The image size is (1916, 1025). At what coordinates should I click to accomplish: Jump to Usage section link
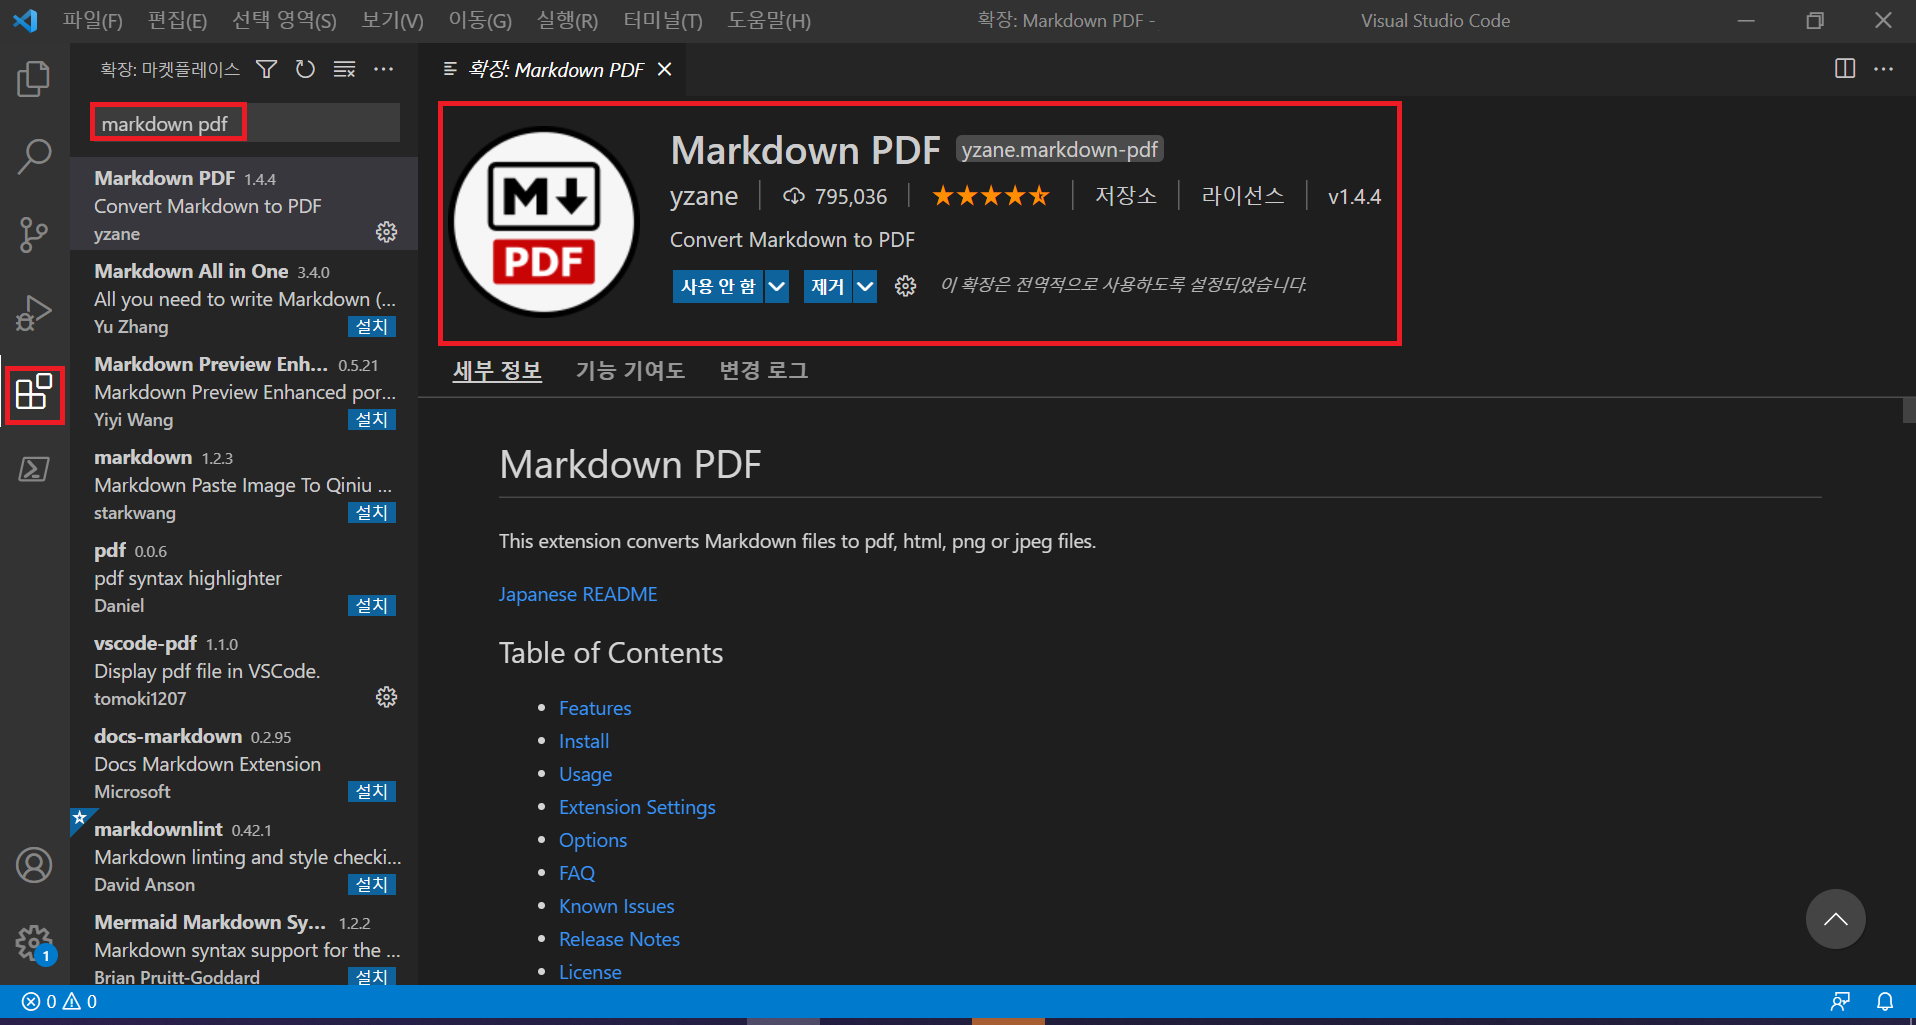point(585,774)
